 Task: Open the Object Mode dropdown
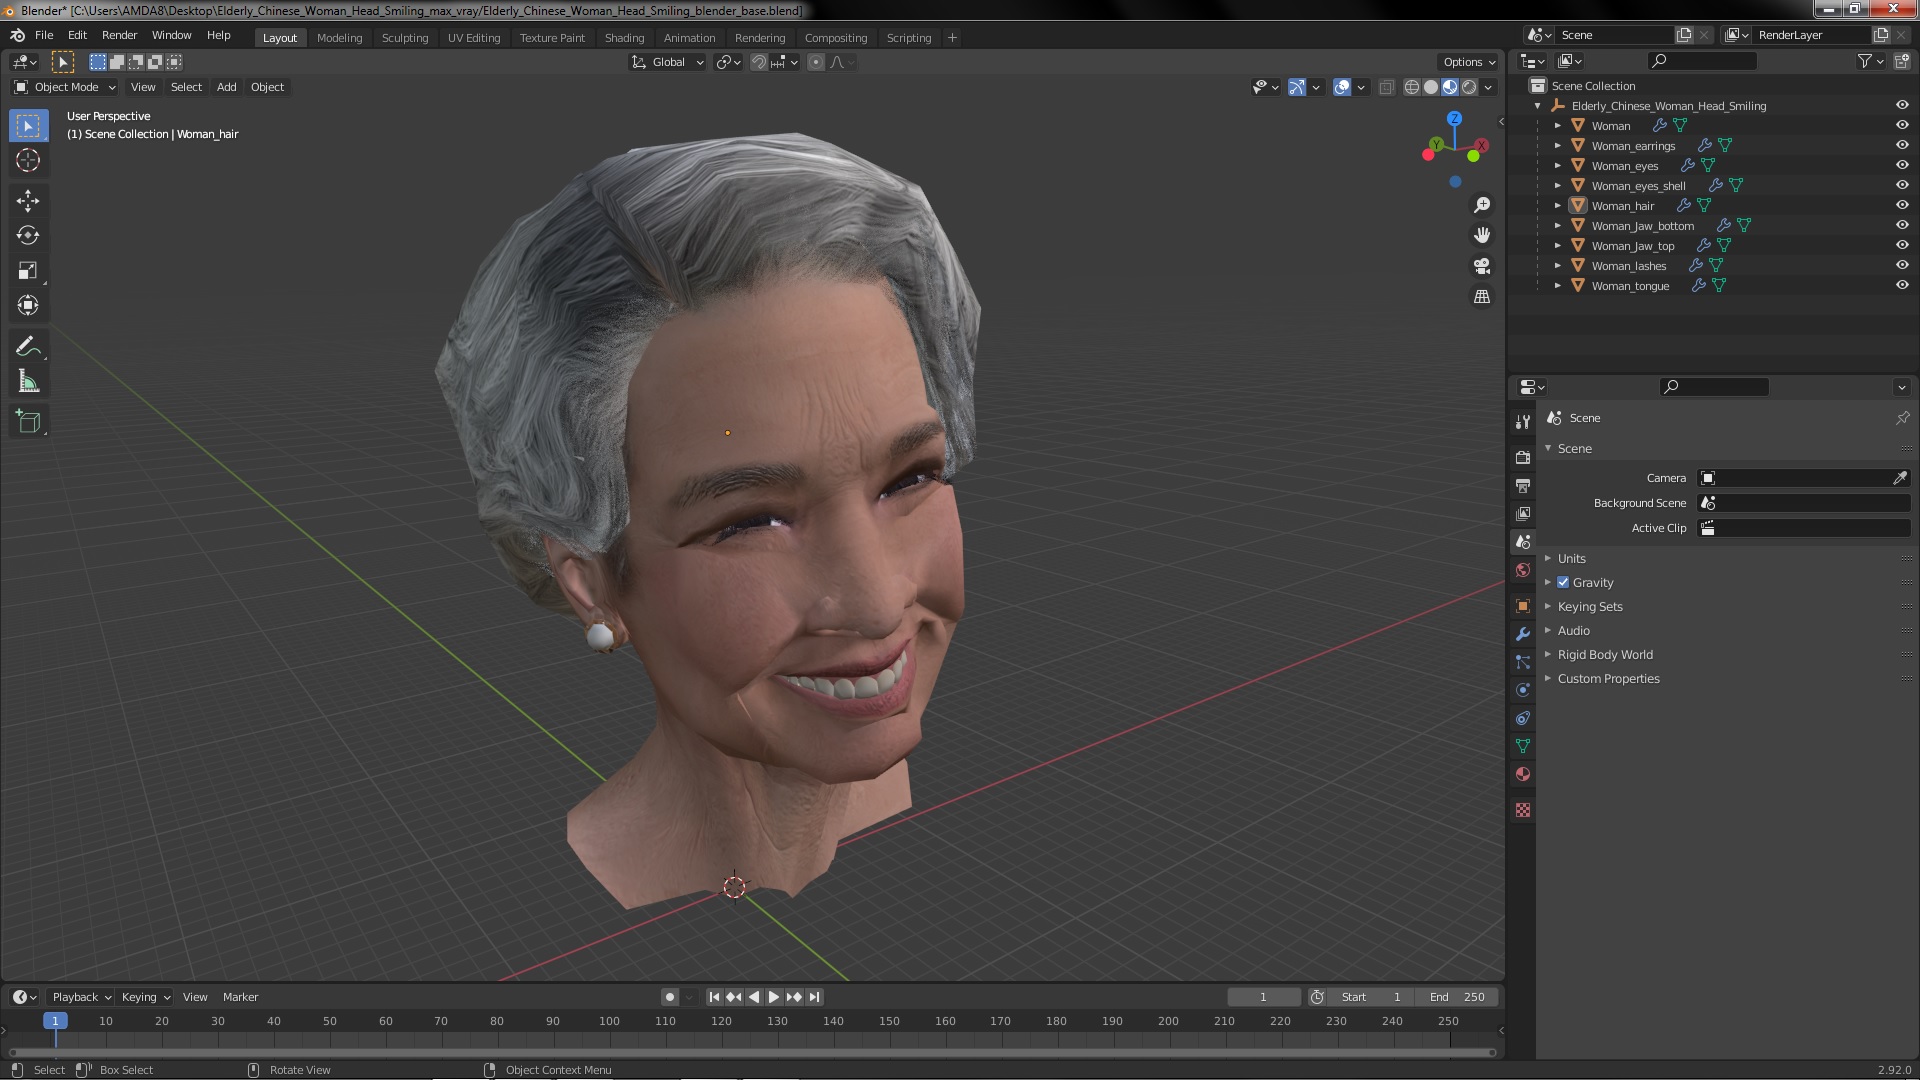pyautogui.click(x=66, y=87)
